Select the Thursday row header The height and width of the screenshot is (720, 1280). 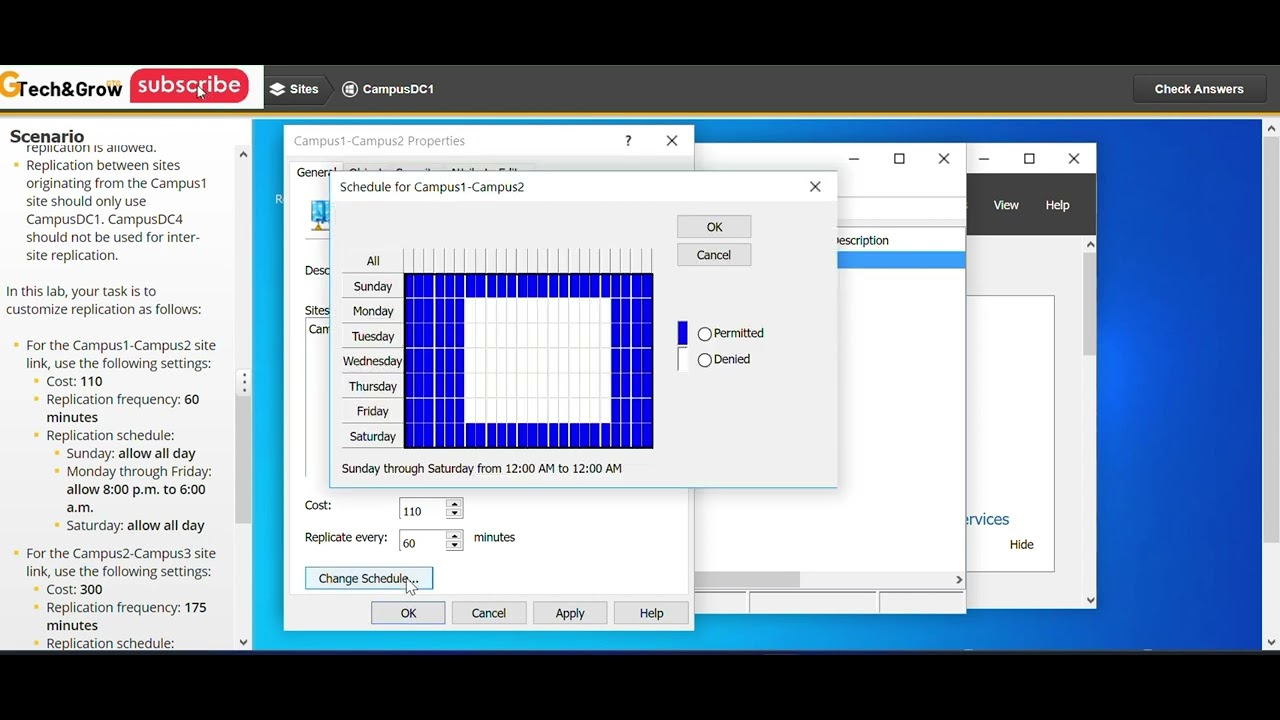pos(373,386)
